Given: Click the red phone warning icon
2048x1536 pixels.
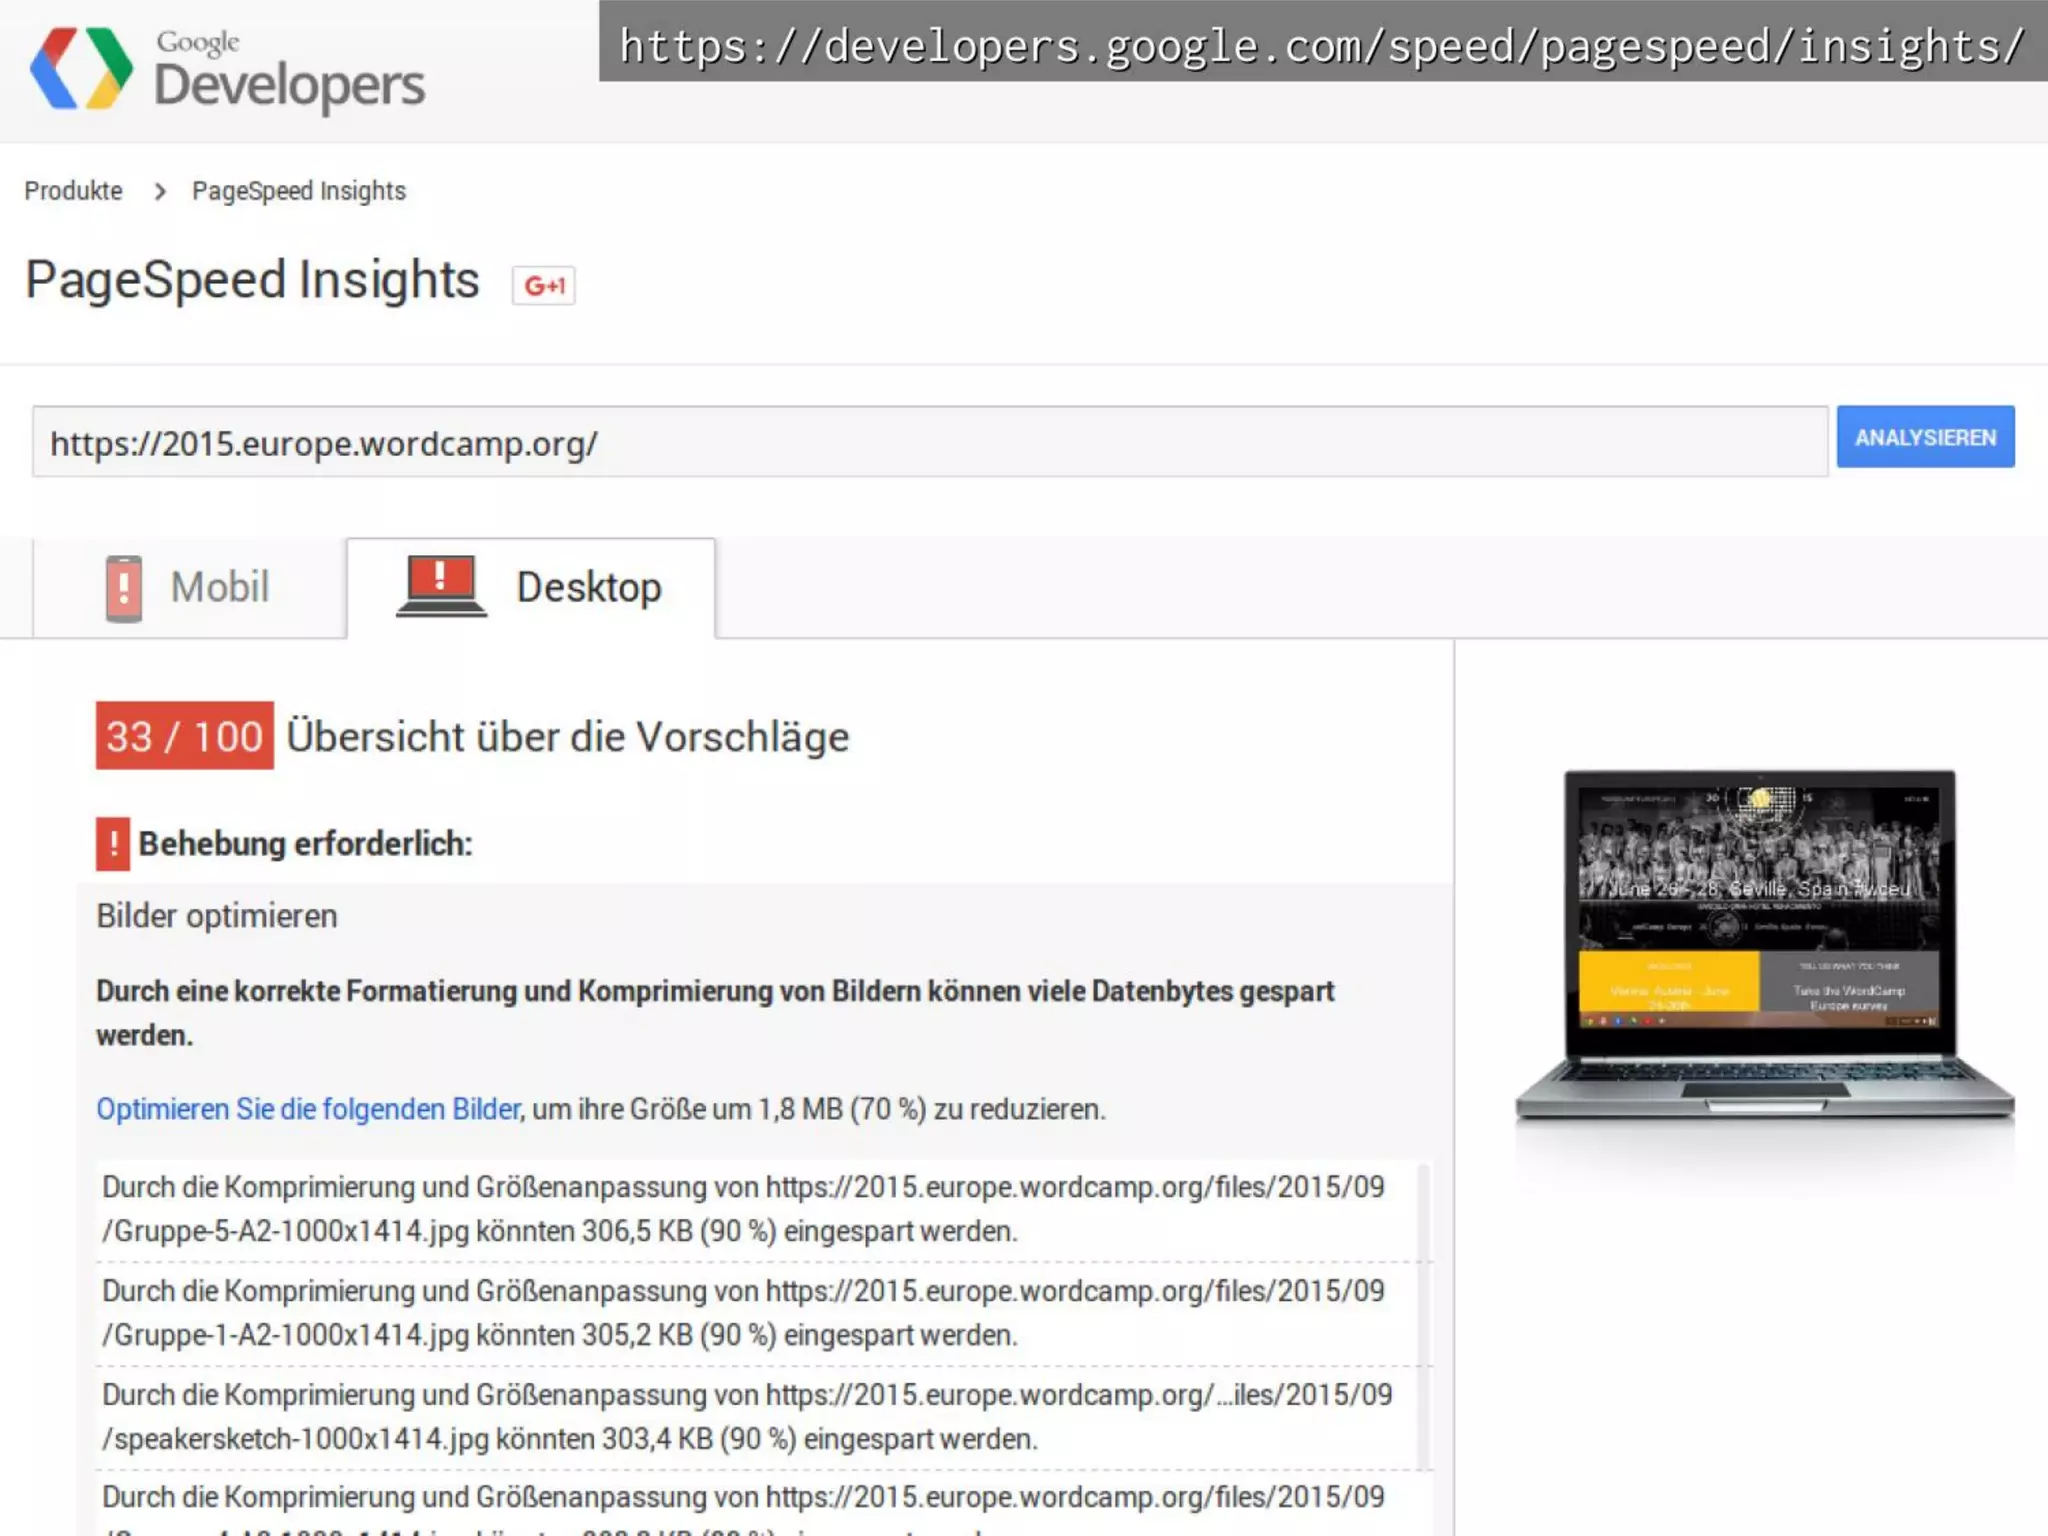Looking at the screenshot, I should coord(123,588).
